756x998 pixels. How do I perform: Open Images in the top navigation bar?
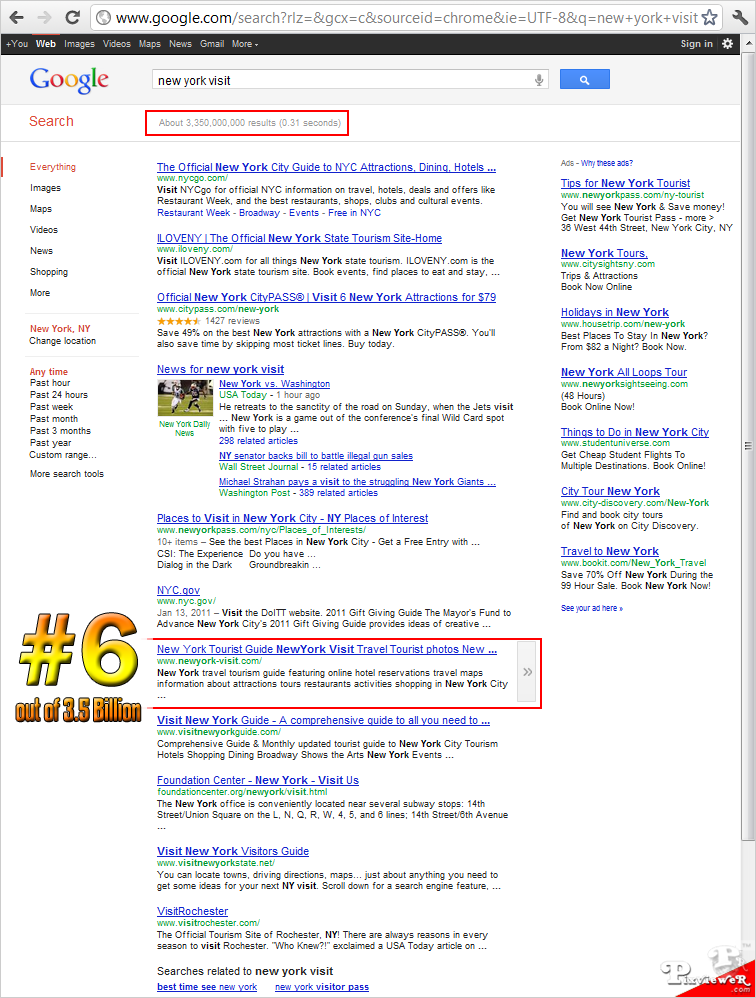79,44
